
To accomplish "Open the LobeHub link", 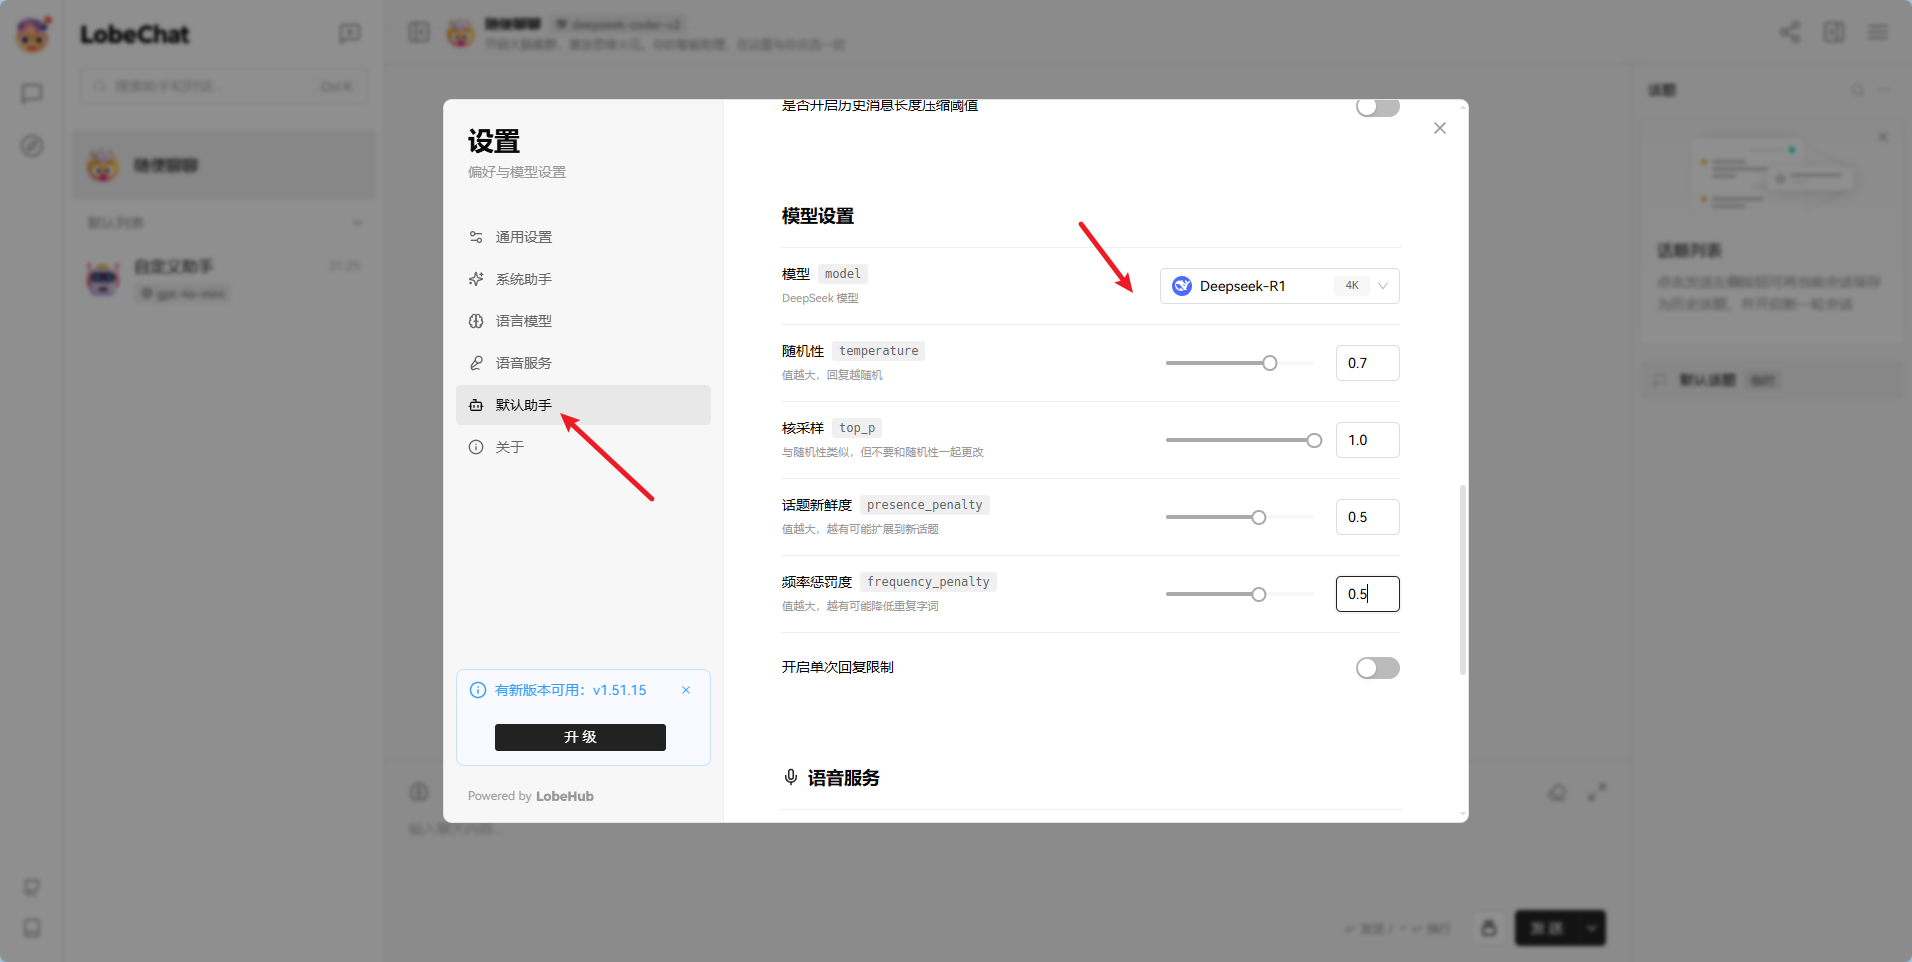I will tap(565, 796).
